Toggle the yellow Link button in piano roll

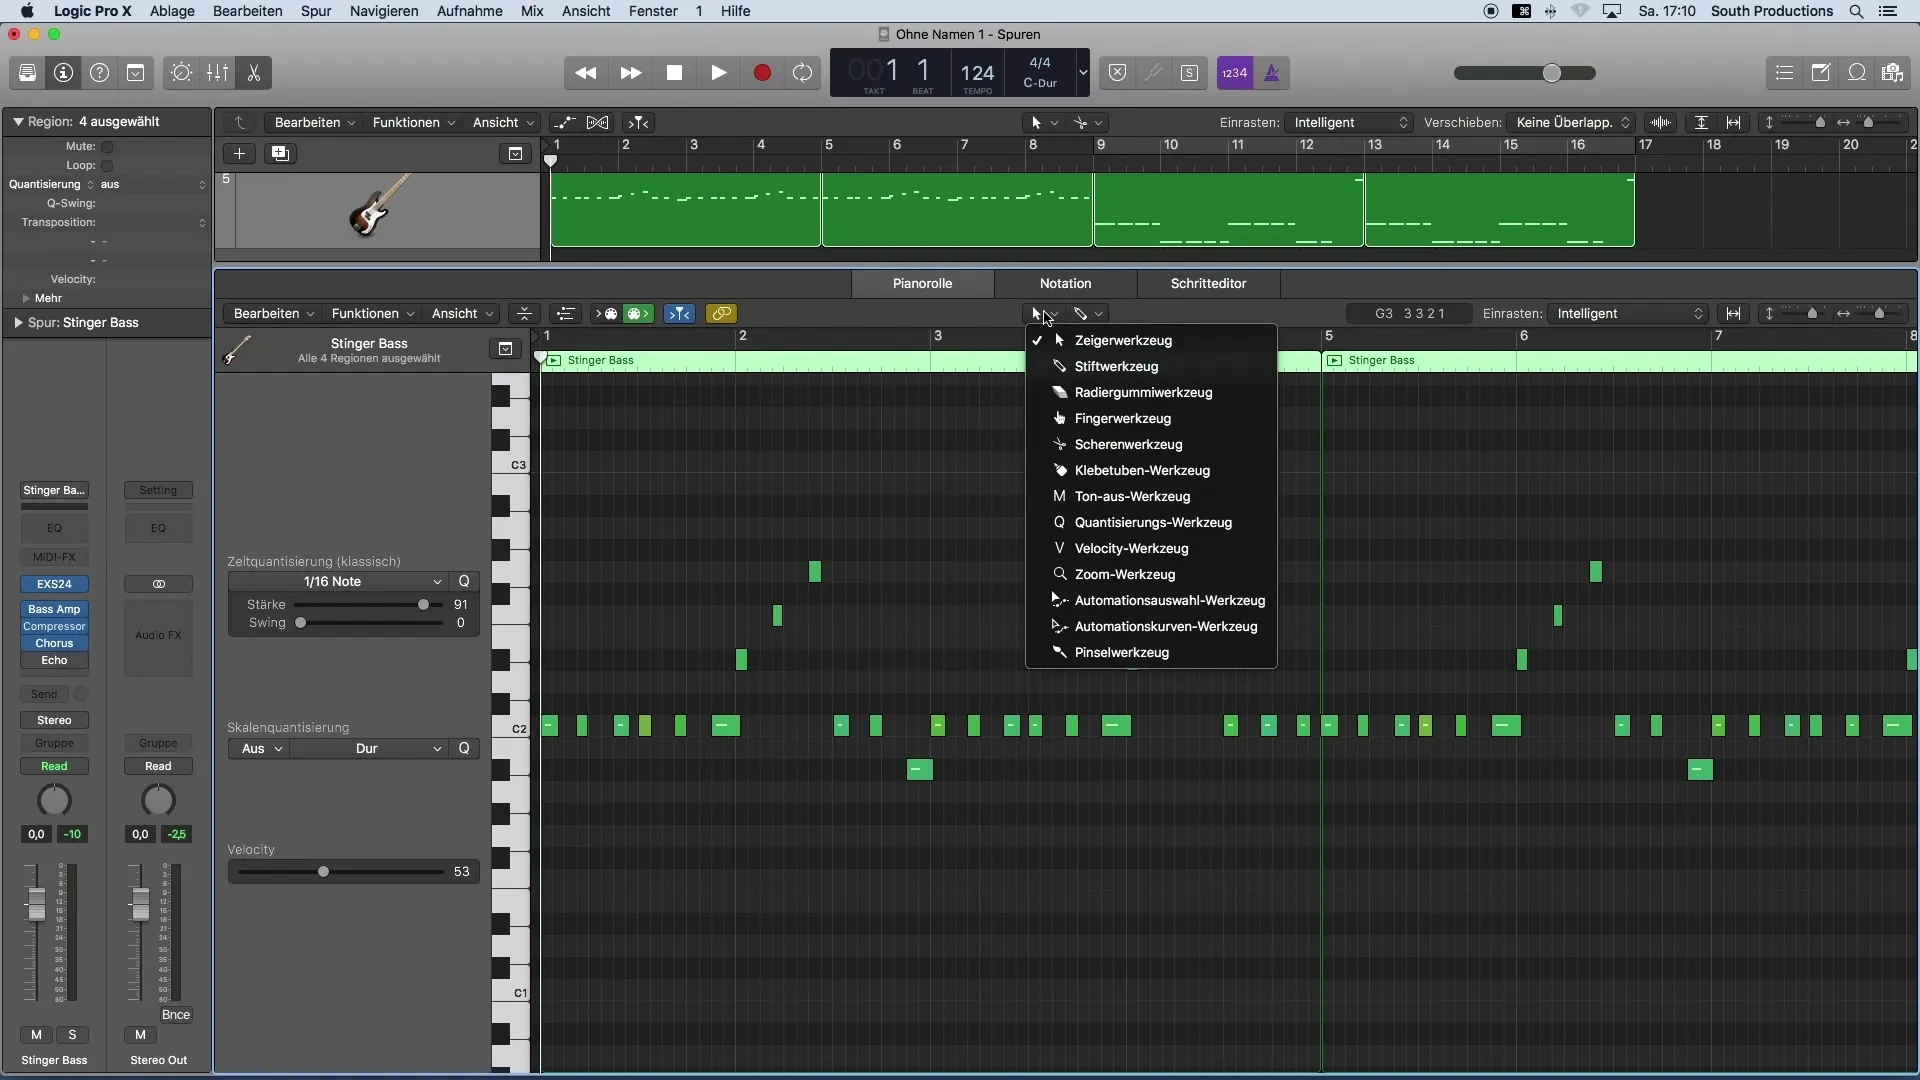(x=721, y=314)
